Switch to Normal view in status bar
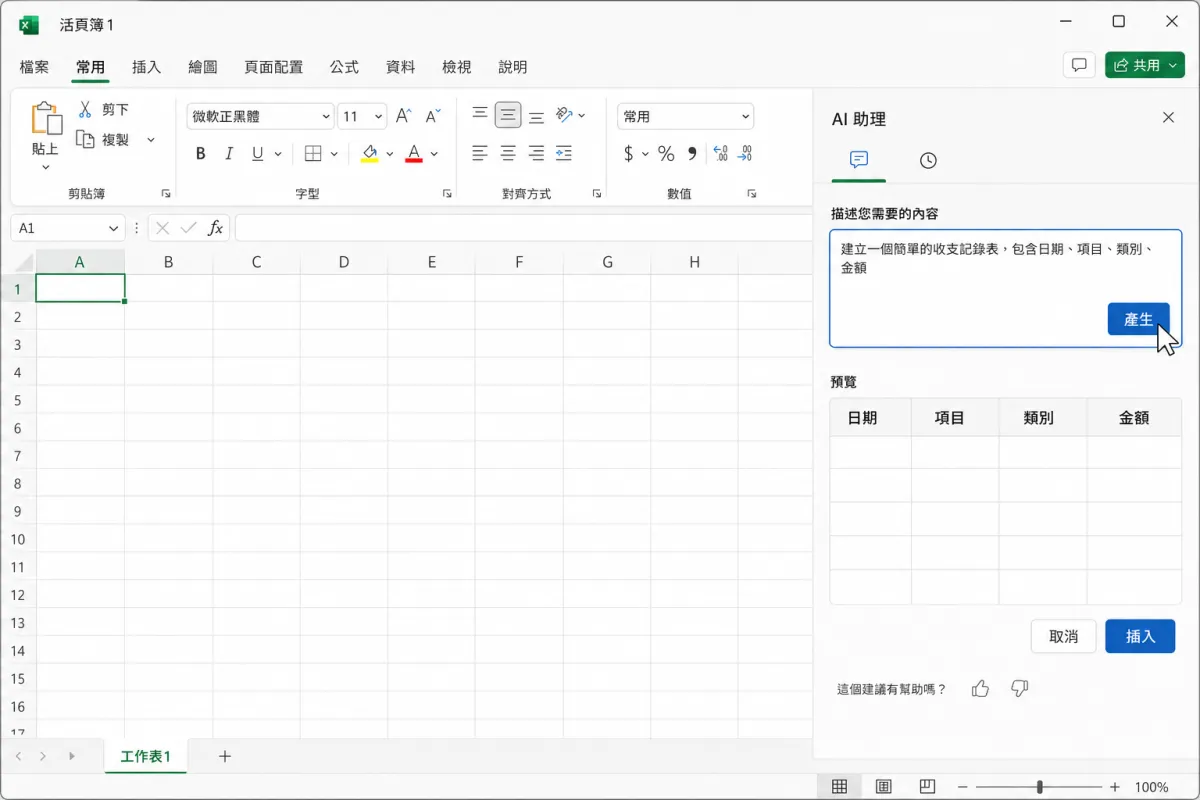The height and width of the screenshot is (800, 1200). point(840,786)
